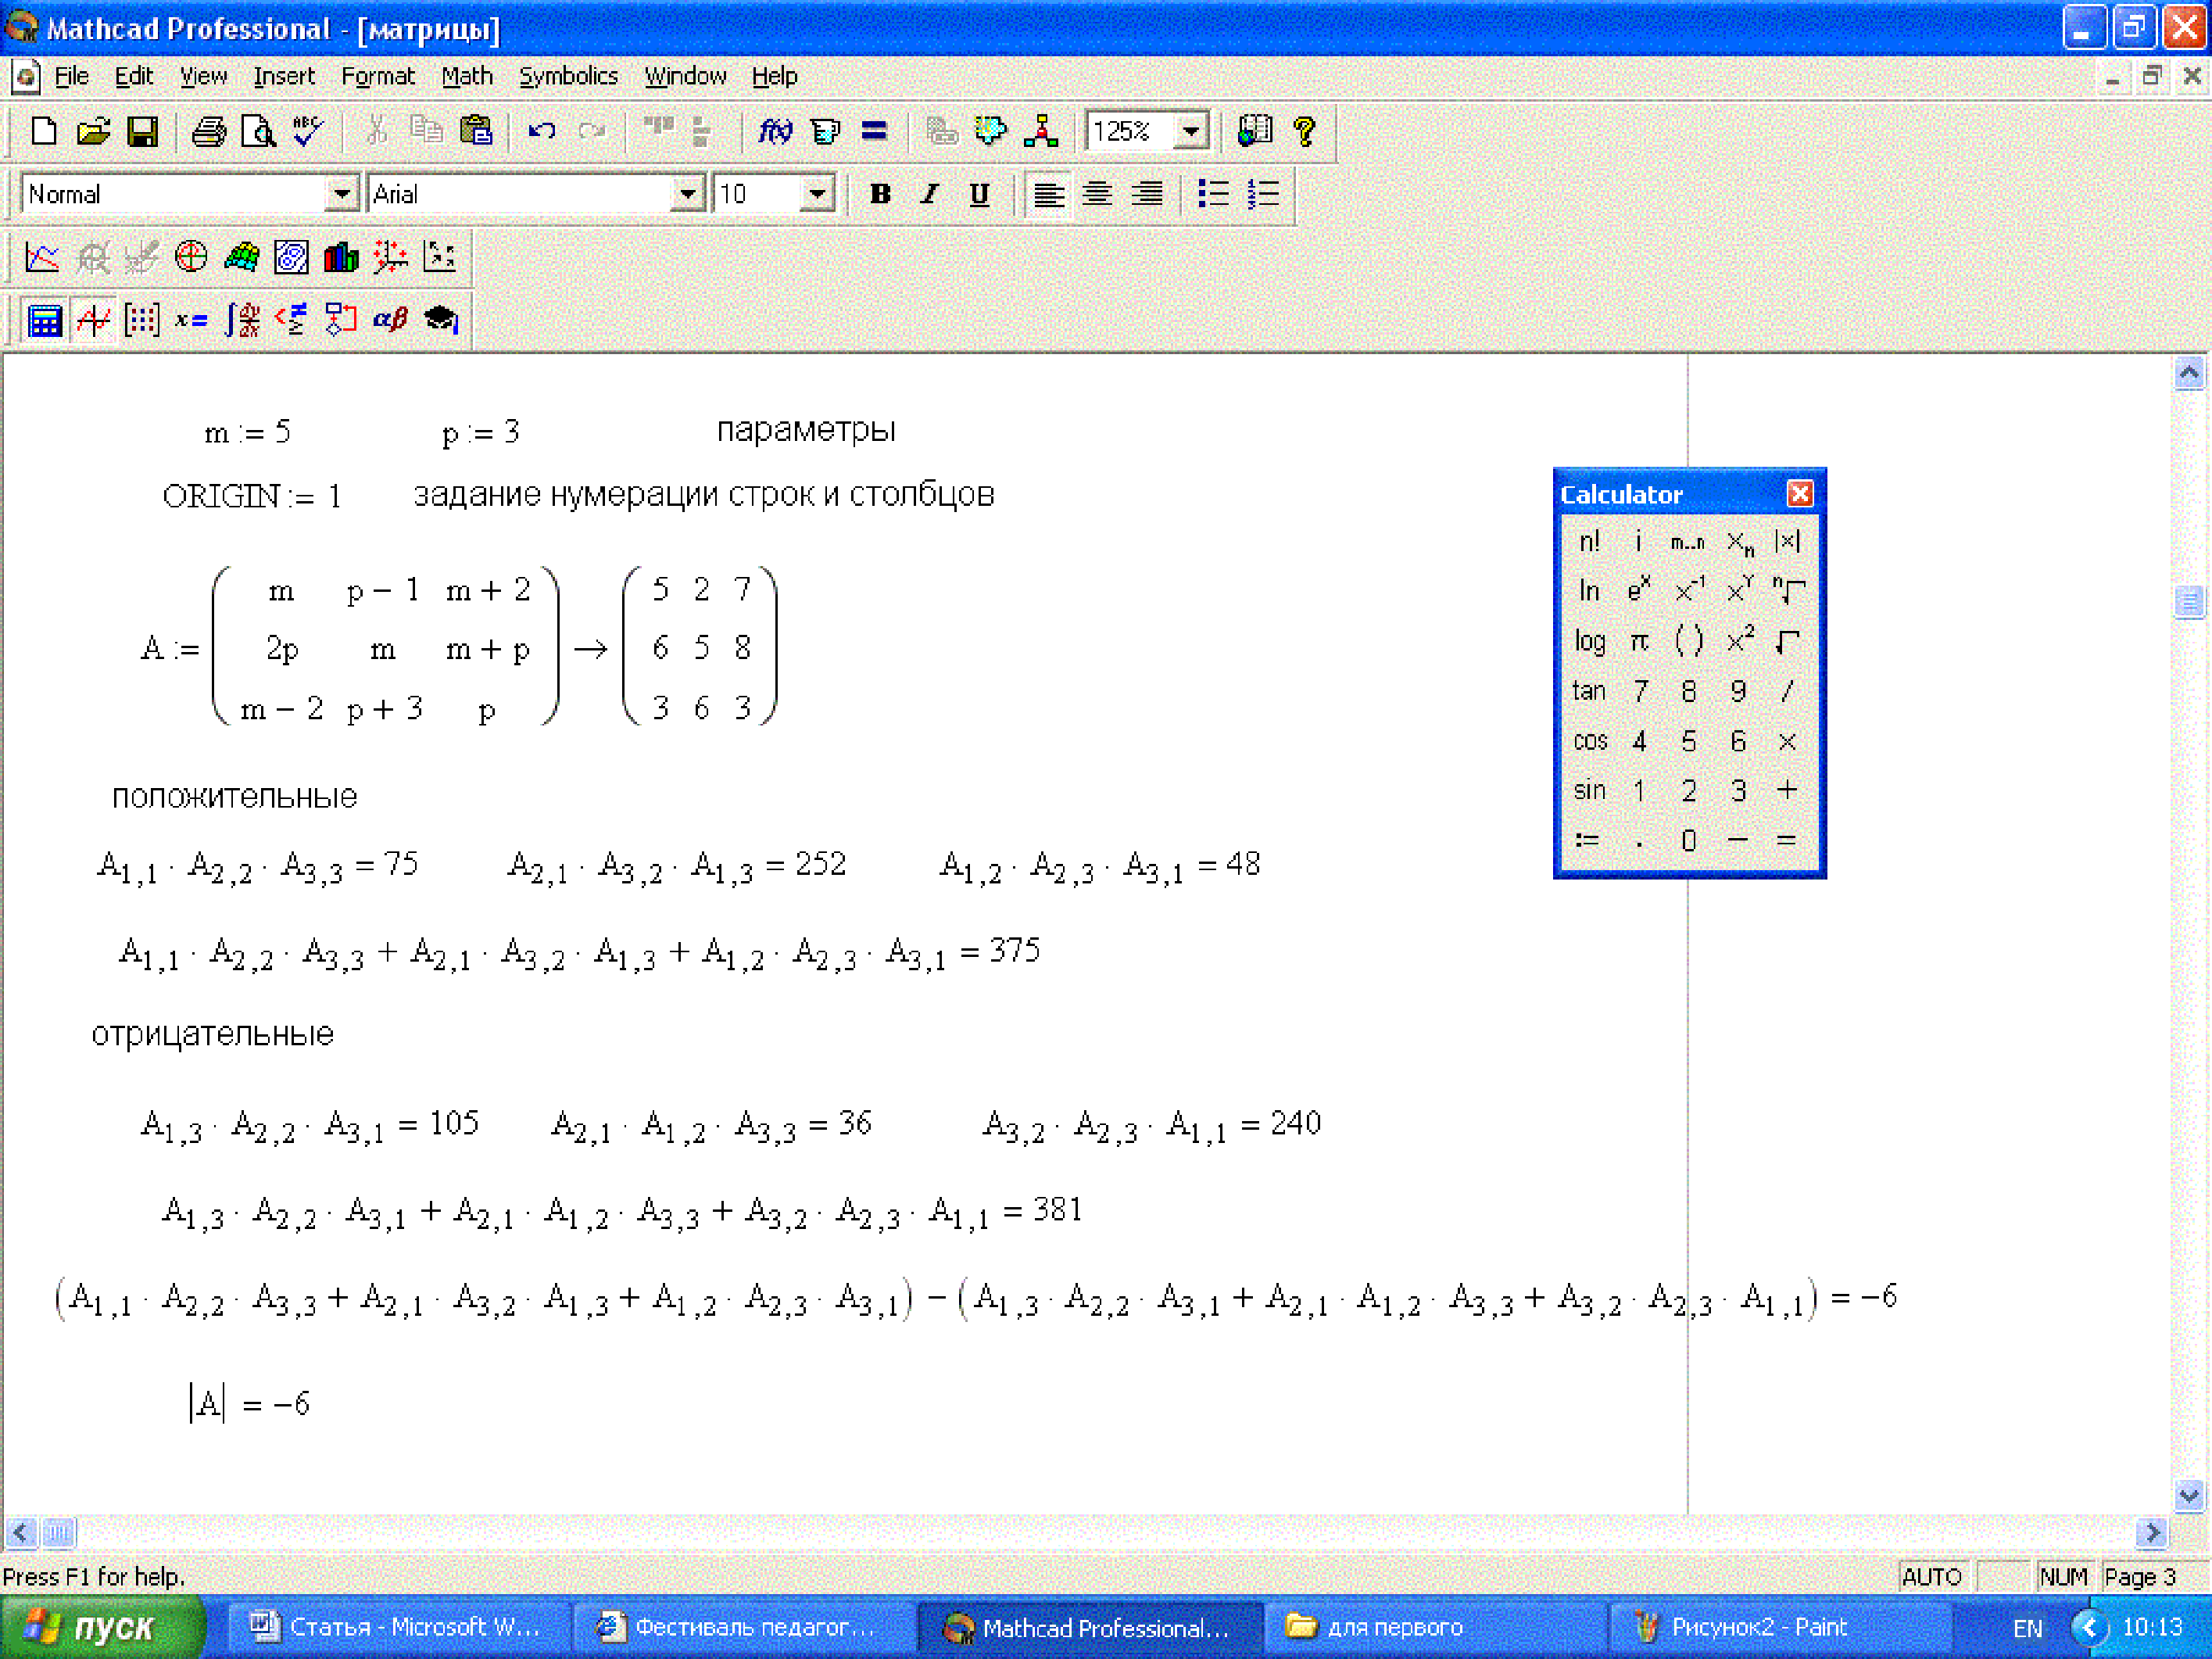The image size is (2212, 1659).
Task: Open the Calculator toolbar palette icon
Action: (45, 320)
